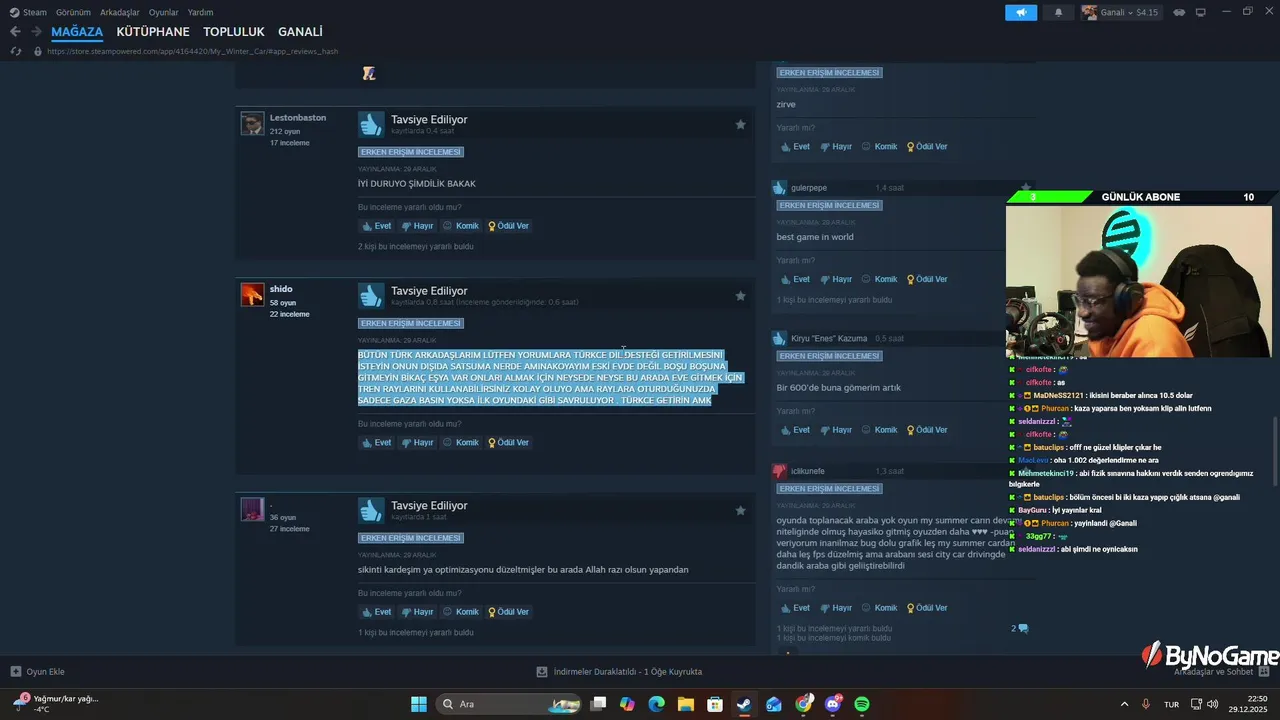This screenshot has height=720, width=1280.
Task: Open comments bubble on iclikunefe's review
Action: click(x=1020, y=629)
